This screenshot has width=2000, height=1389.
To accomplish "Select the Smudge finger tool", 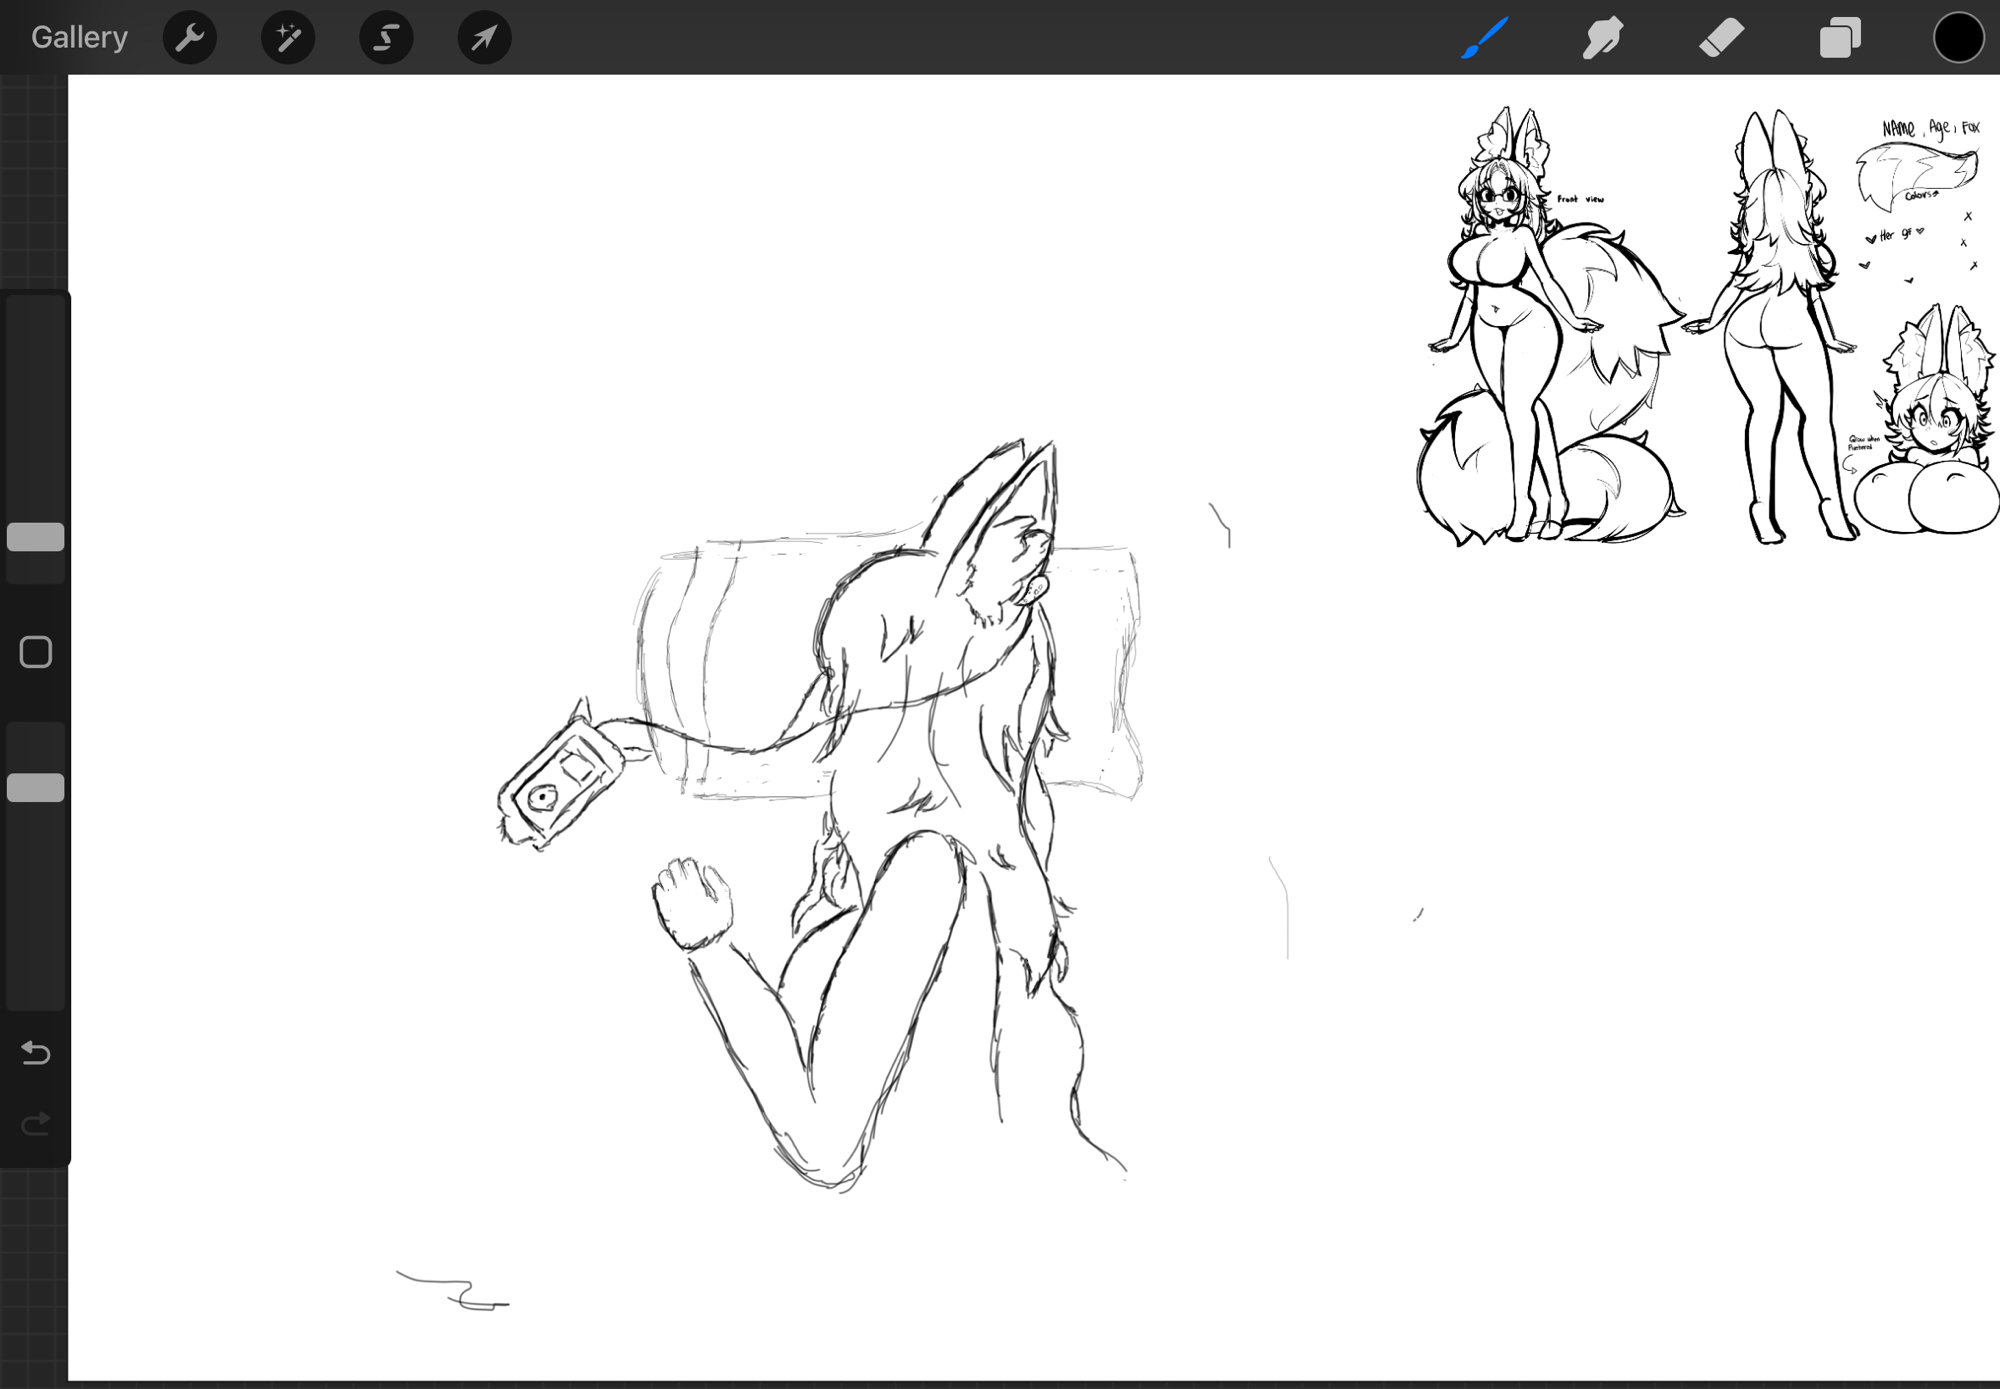I will [x=1602, y=38].
